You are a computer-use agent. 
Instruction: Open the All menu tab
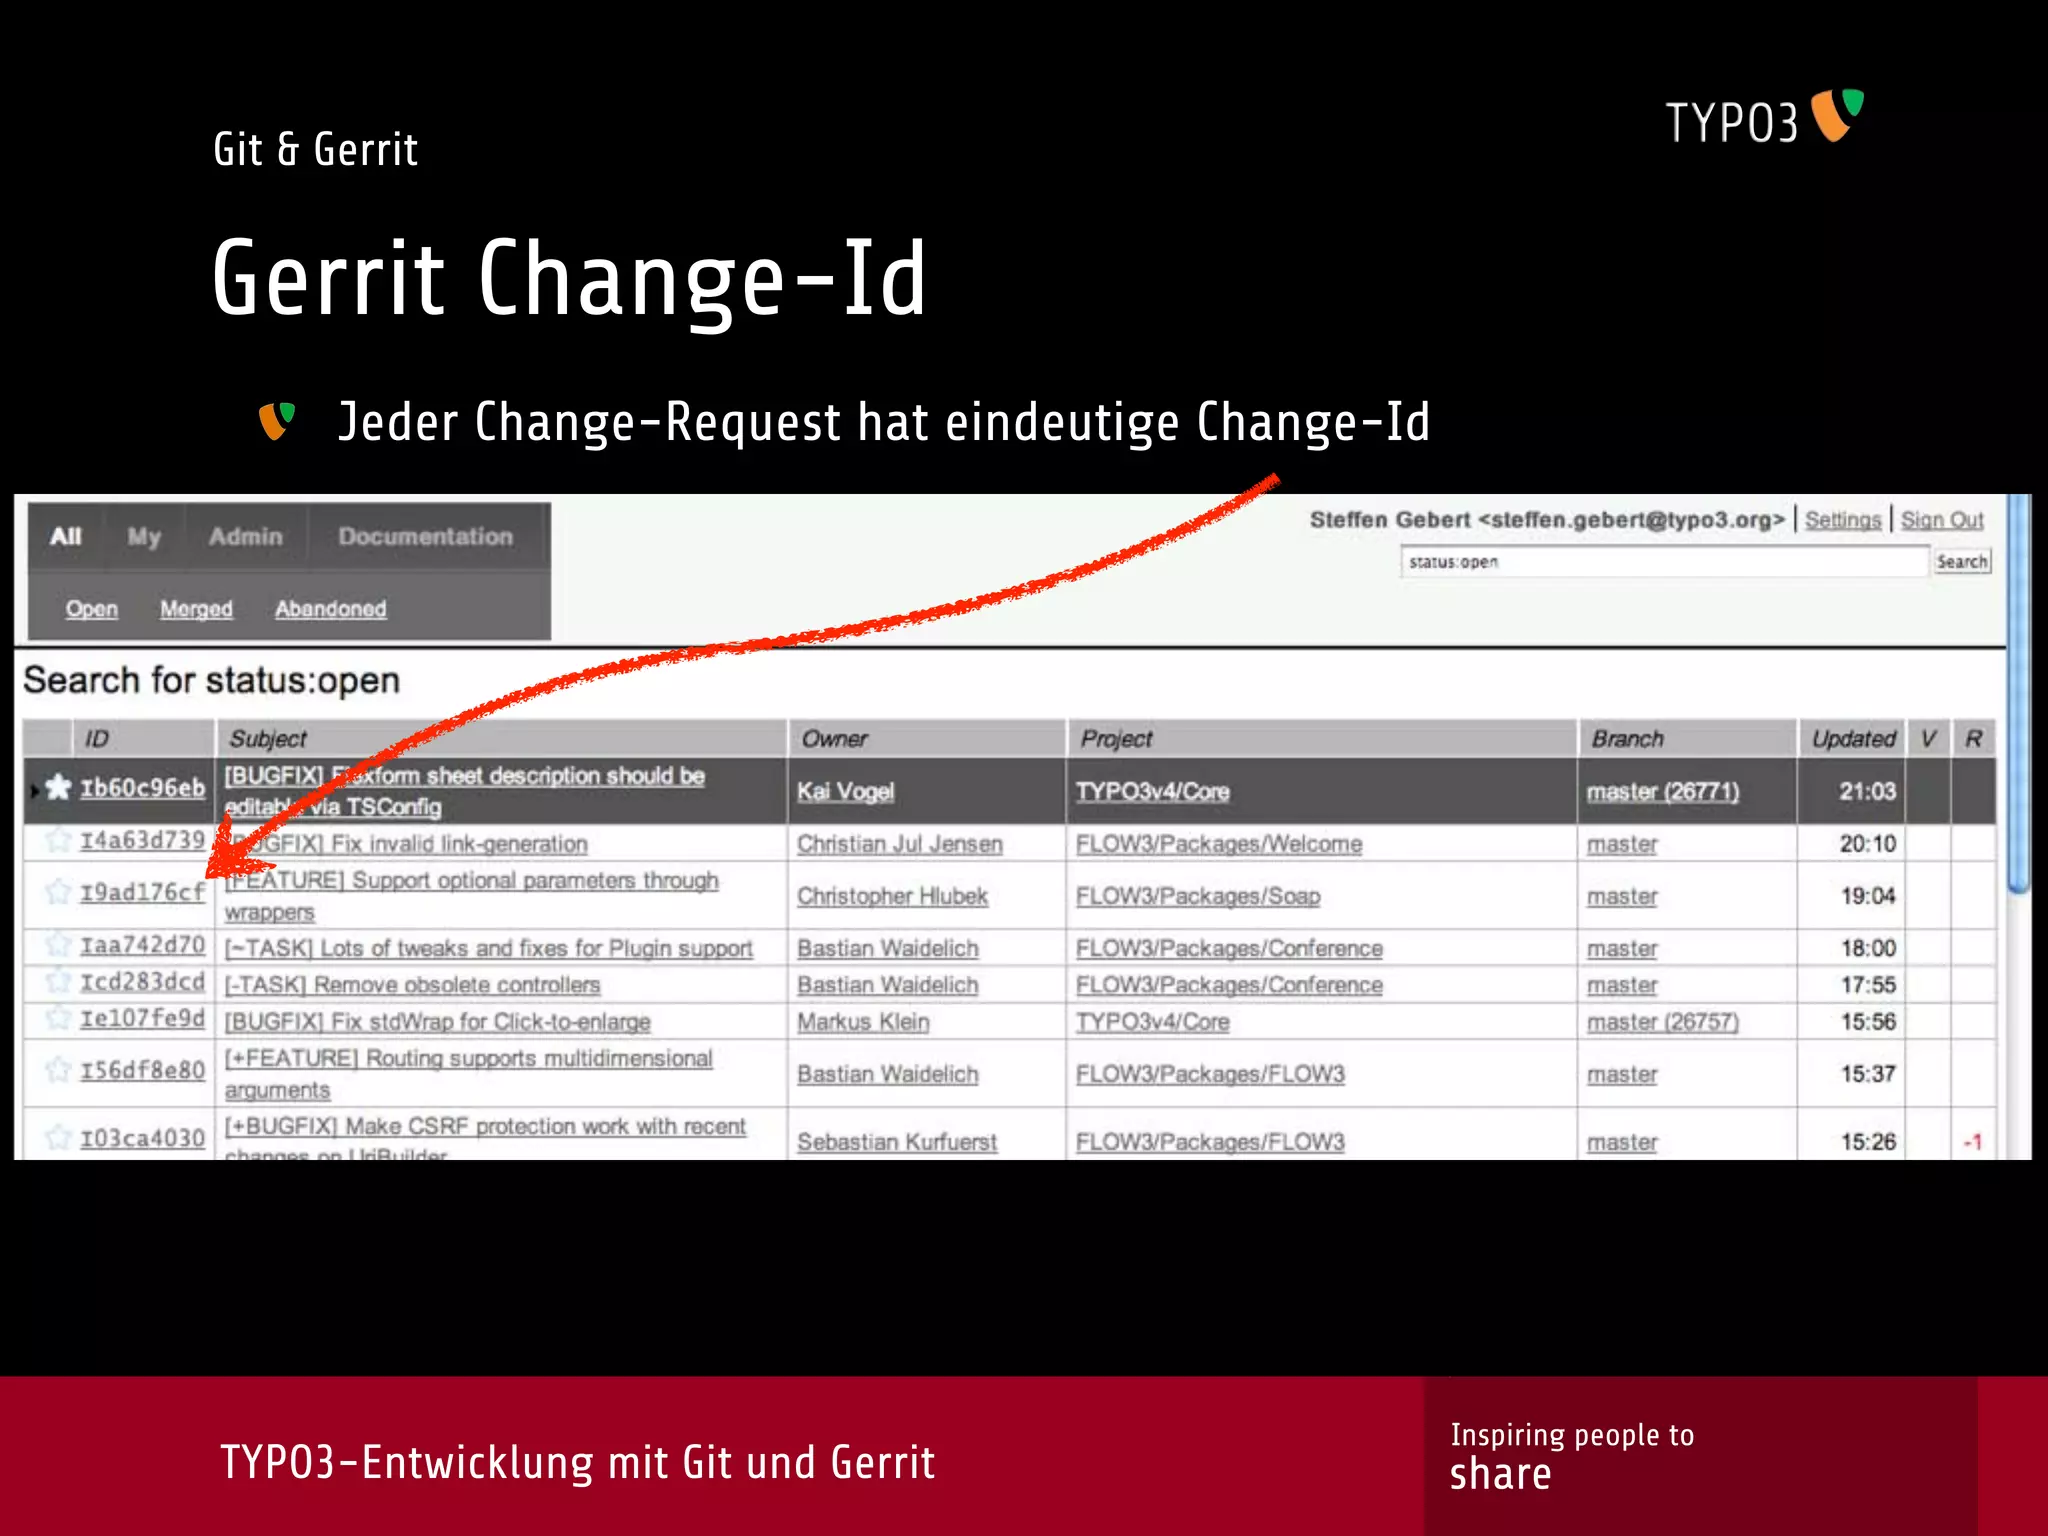point(66,537)
